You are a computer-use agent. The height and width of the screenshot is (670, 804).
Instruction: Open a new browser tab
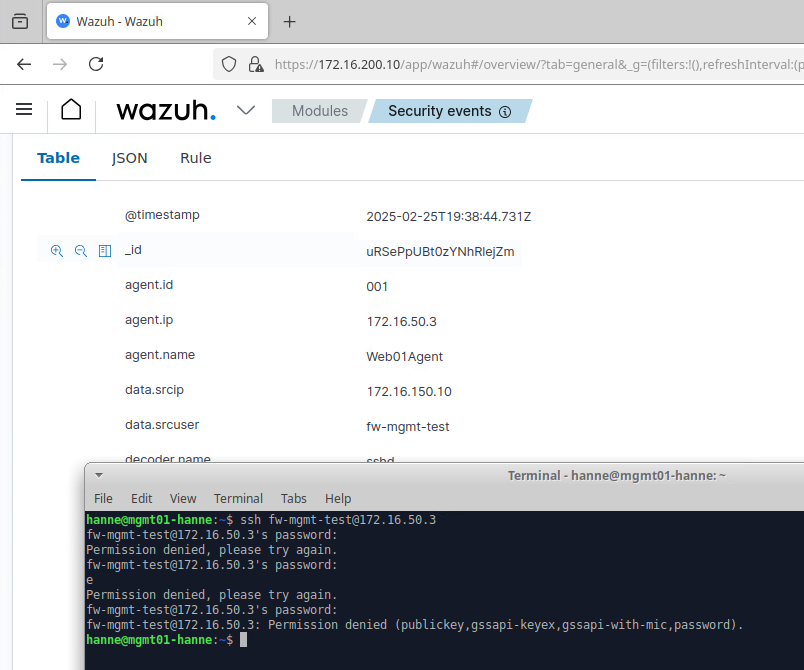(290, 21)
